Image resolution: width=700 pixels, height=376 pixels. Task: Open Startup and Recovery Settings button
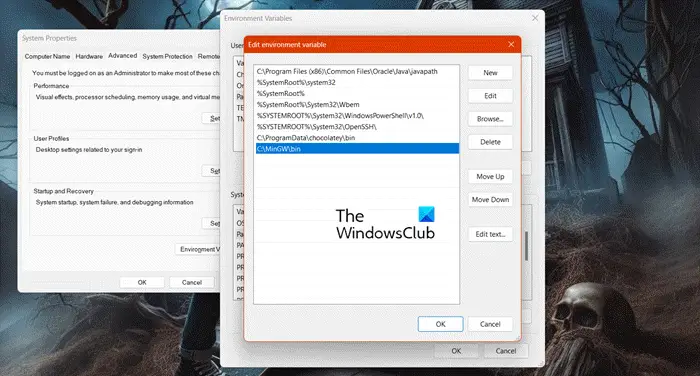pyautogui.click(x=211, y=223)
